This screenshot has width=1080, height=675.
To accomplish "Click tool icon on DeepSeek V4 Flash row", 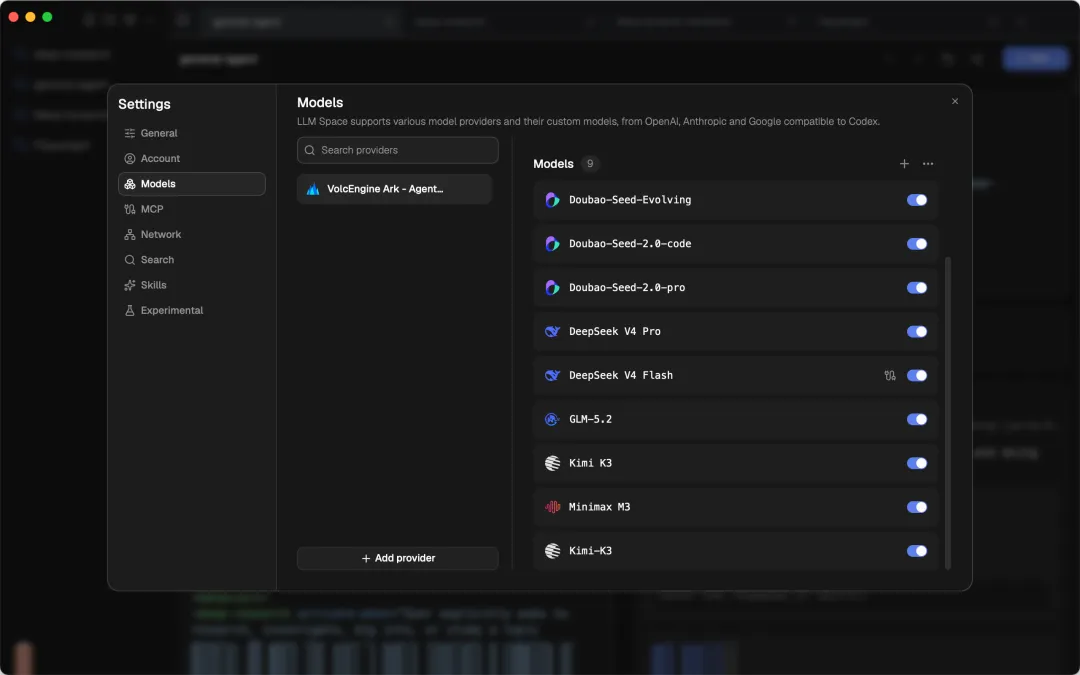I will [x=890, y=375].
